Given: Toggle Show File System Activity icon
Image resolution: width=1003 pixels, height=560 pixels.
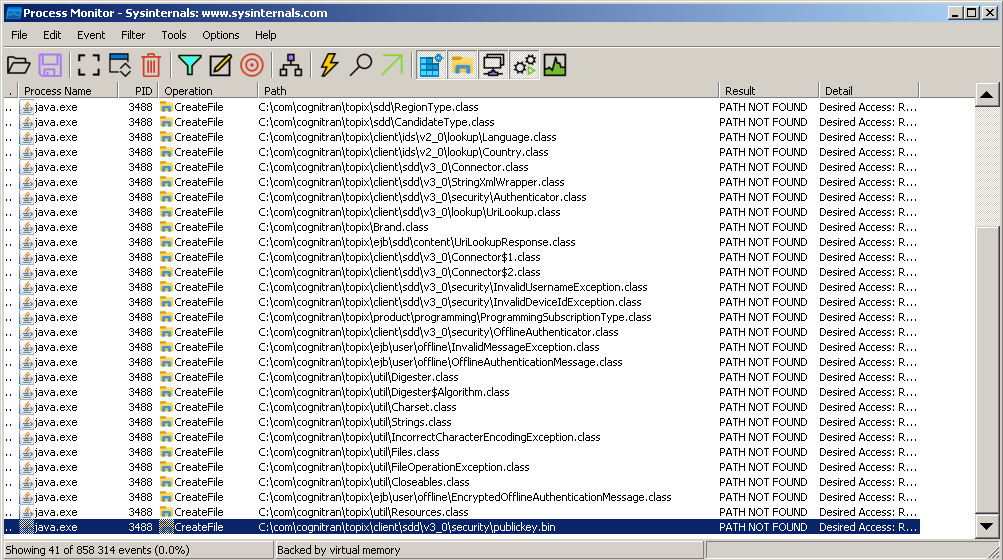Looking at the screenshot, I should pyautogui.click(x=462, y=65).
